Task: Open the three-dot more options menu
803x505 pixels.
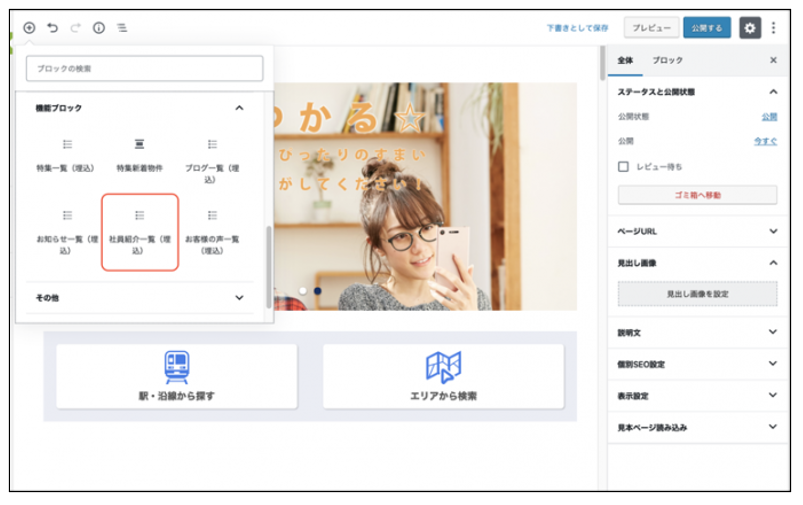Action: pos(773,28)
